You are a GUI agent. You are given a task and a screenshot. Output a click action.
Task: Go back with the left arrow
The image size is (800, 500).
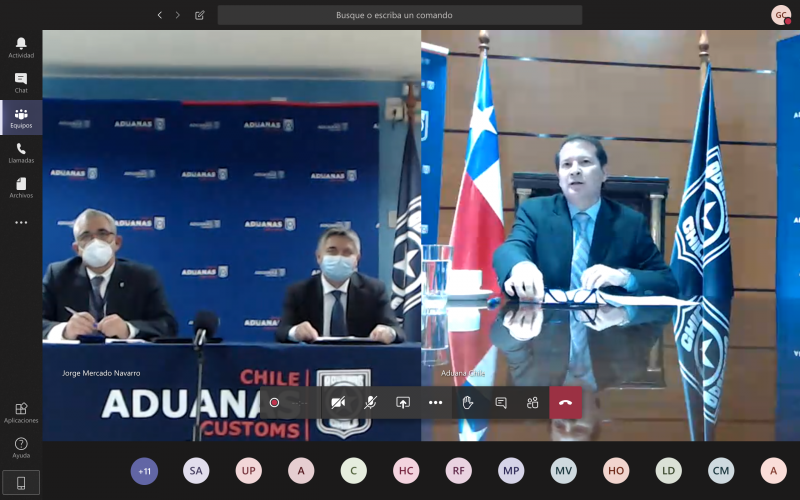(160, 15)
